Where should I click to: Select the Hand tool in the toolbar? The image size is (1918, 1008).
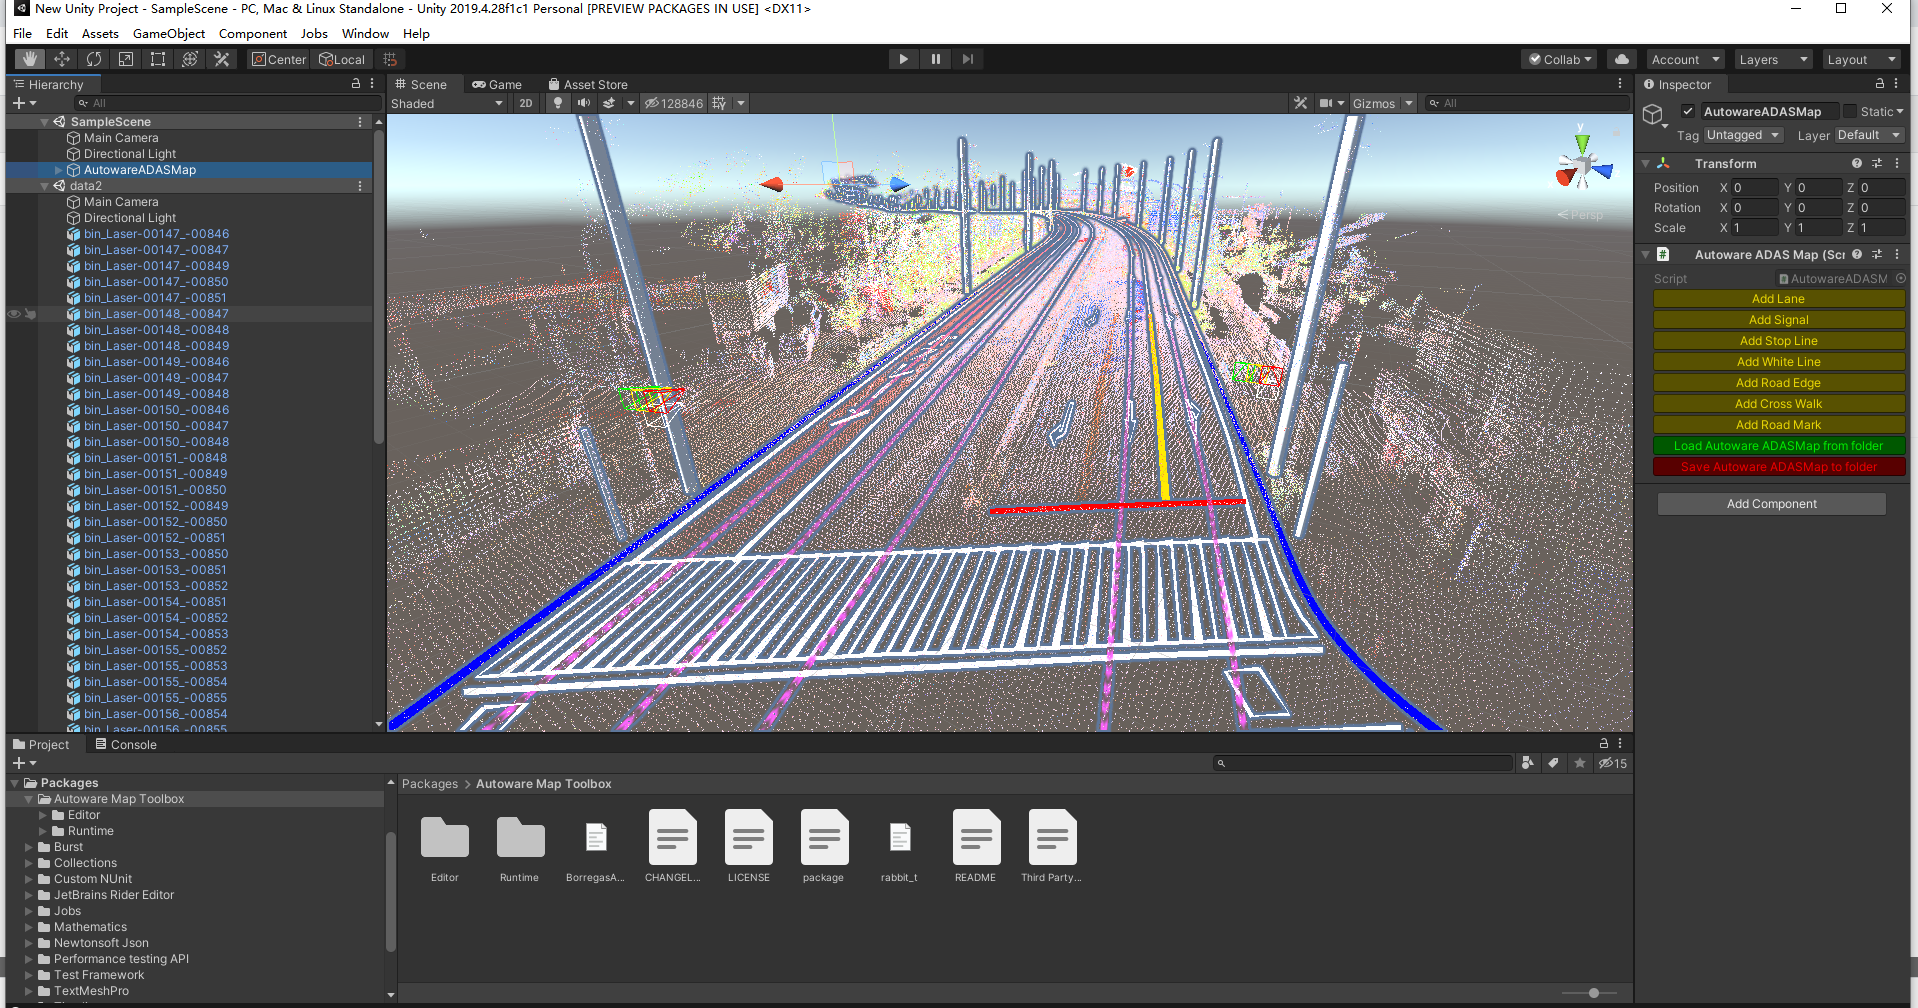coord(28,59)
